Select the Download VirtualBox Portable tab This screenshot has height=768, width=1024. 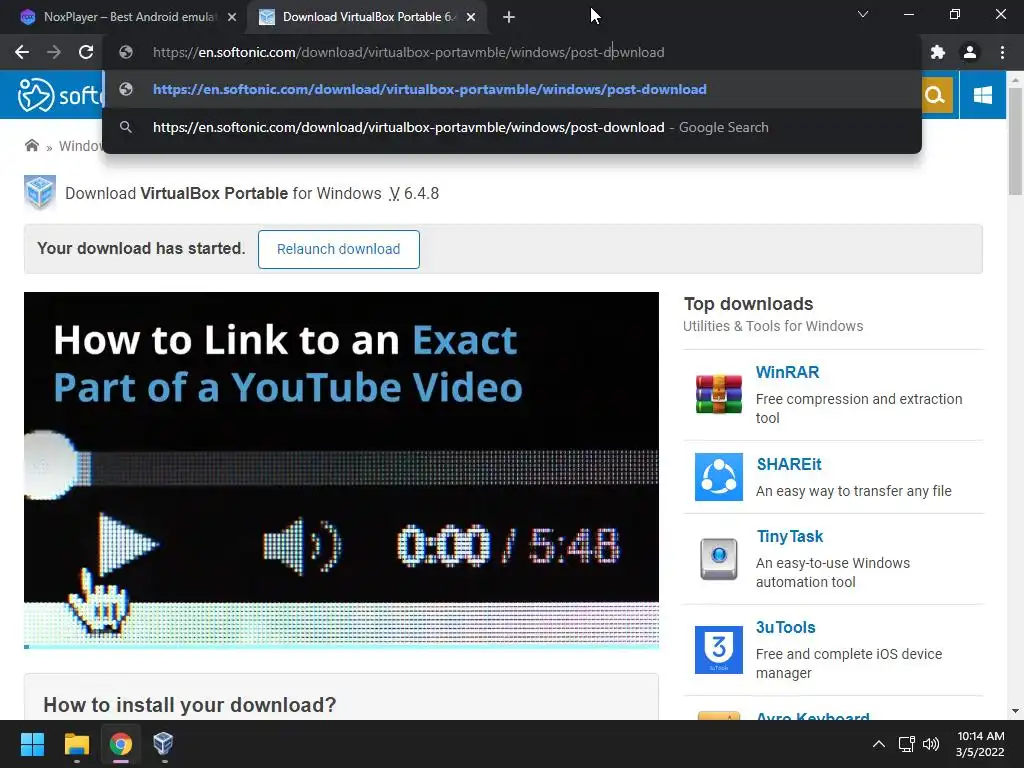point(366,17)
